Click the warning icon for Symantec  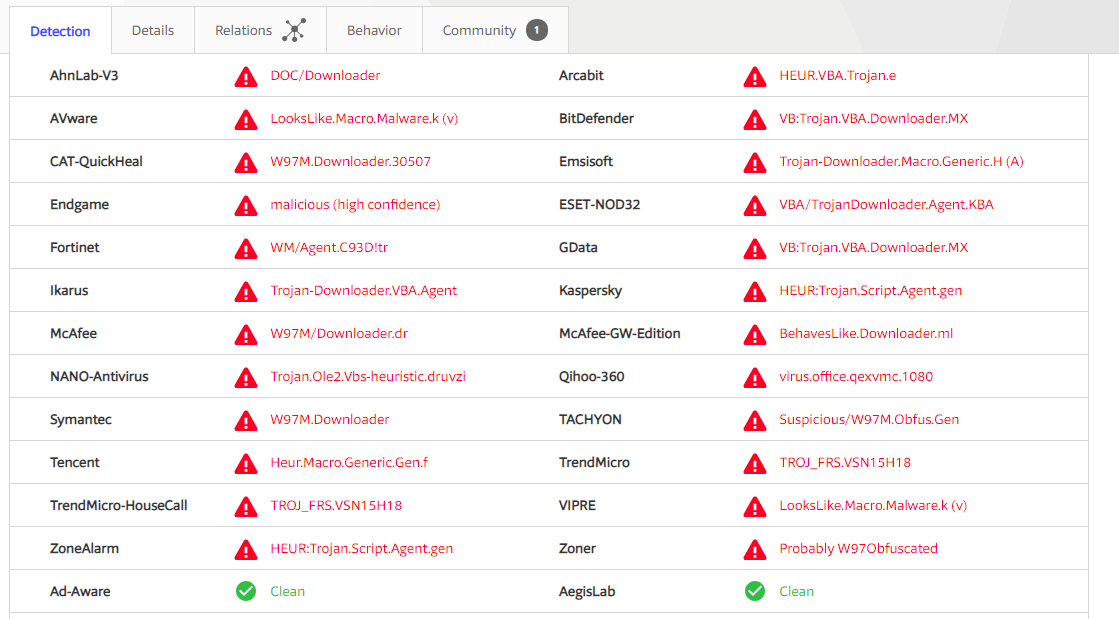click(x=245, y=421)
